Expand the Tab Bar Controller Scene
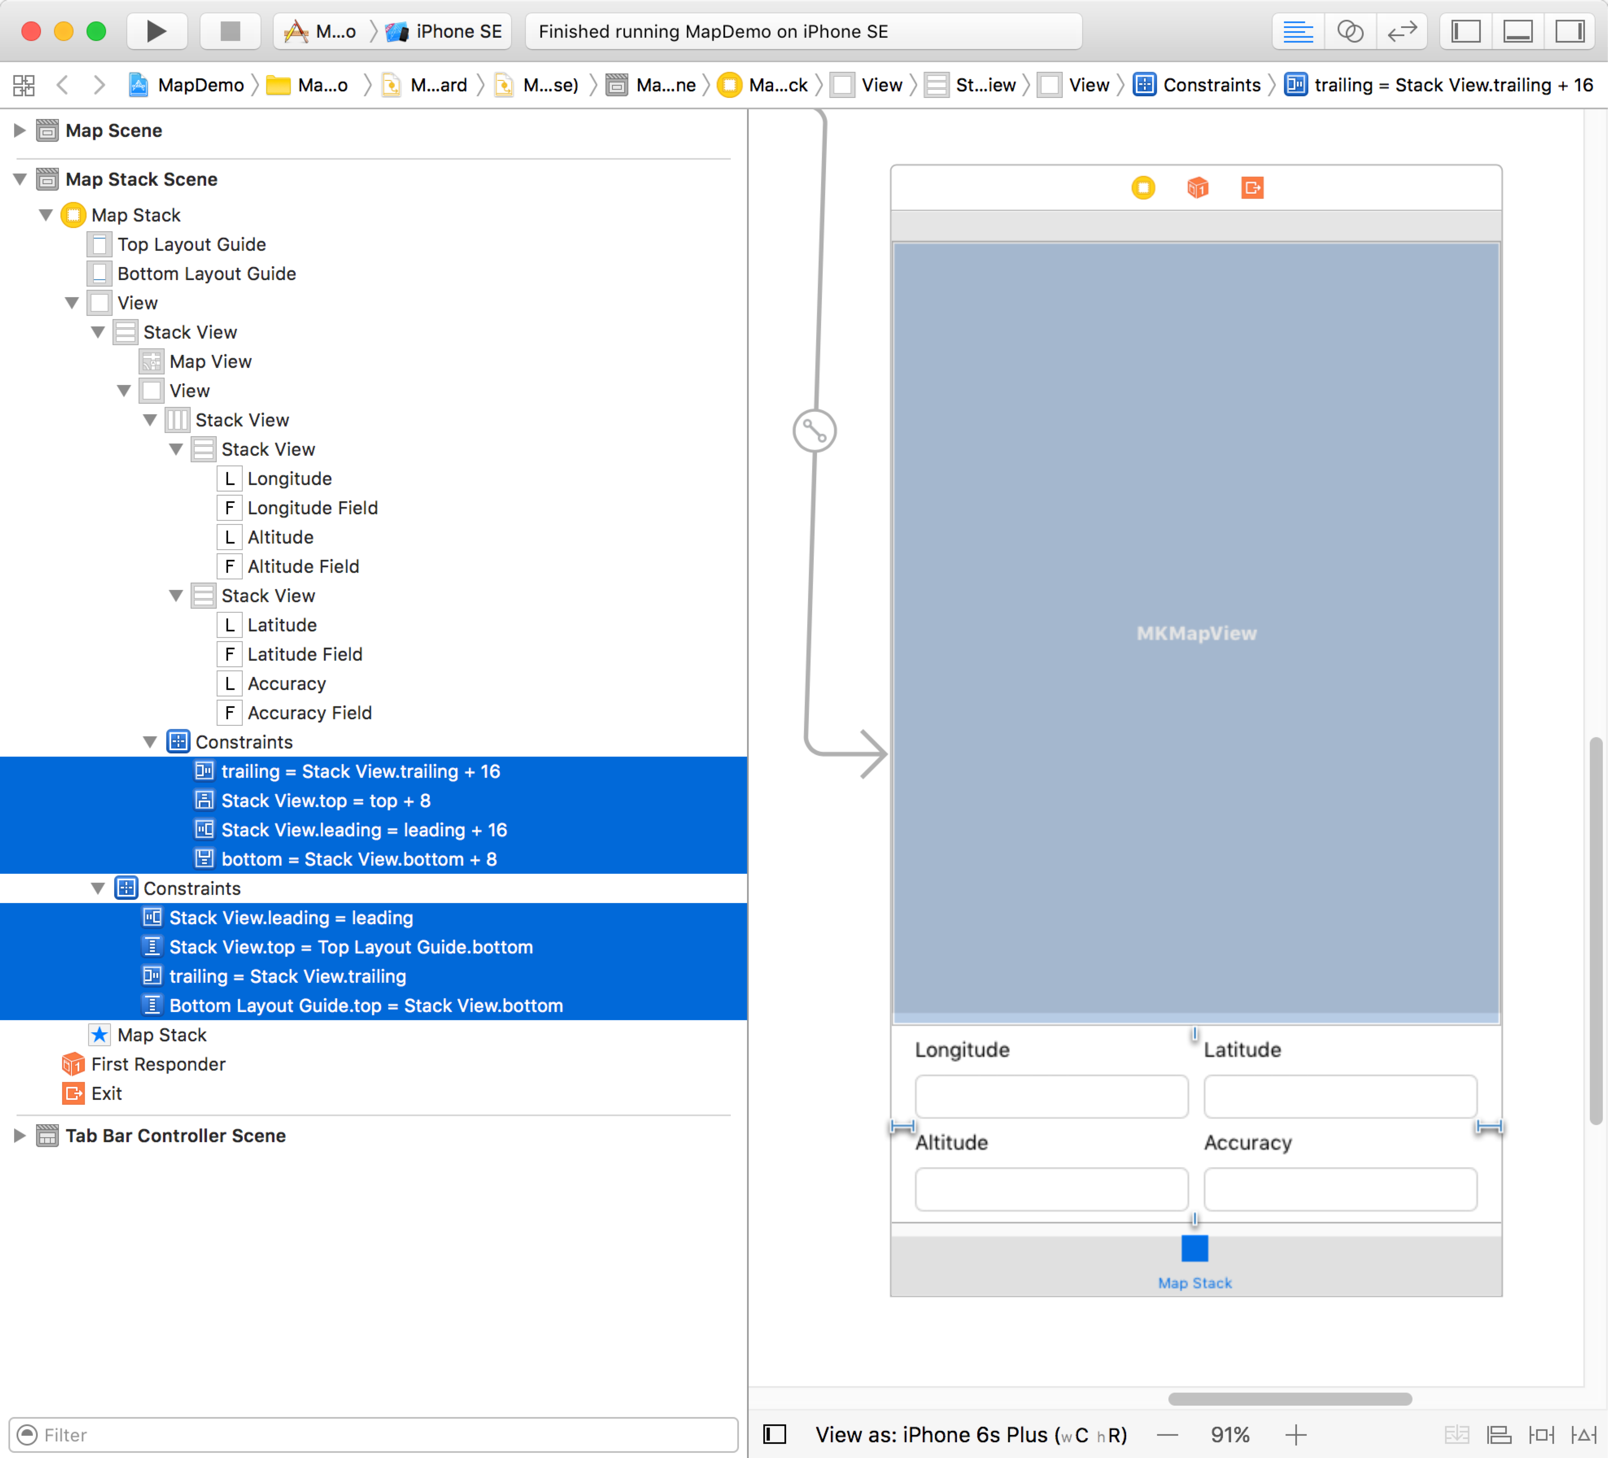Screen dimensions: 1608x1458 click(19, 1136)
